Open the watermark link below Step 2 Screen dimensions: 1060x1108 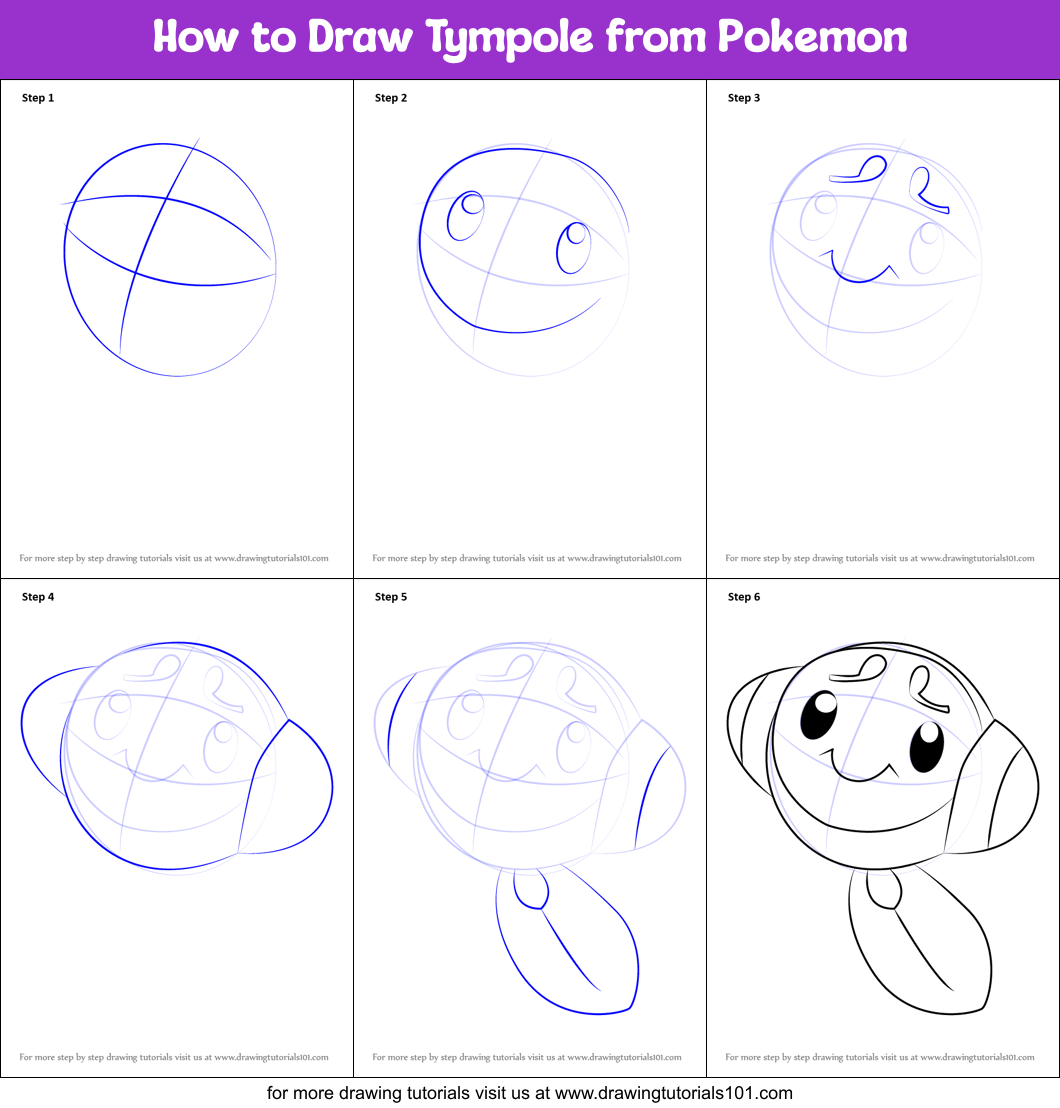point(528,558)
